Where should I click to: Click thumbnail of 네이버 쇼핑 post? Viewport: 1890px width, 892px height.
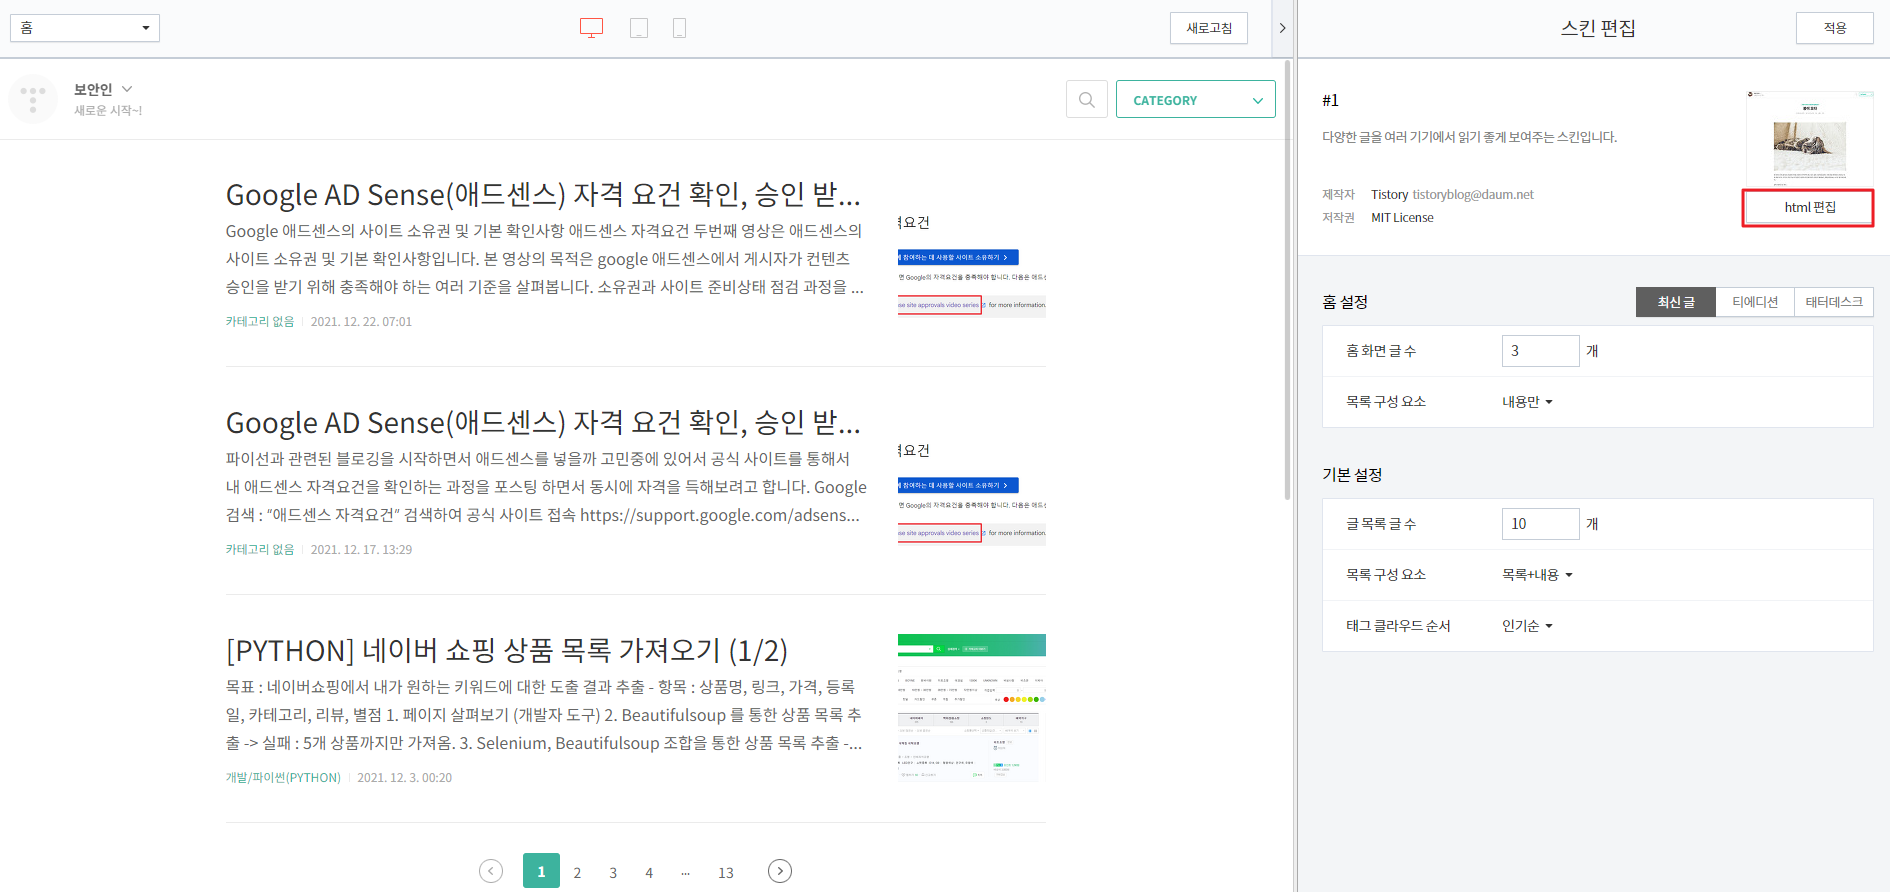[x=972, y=708]
